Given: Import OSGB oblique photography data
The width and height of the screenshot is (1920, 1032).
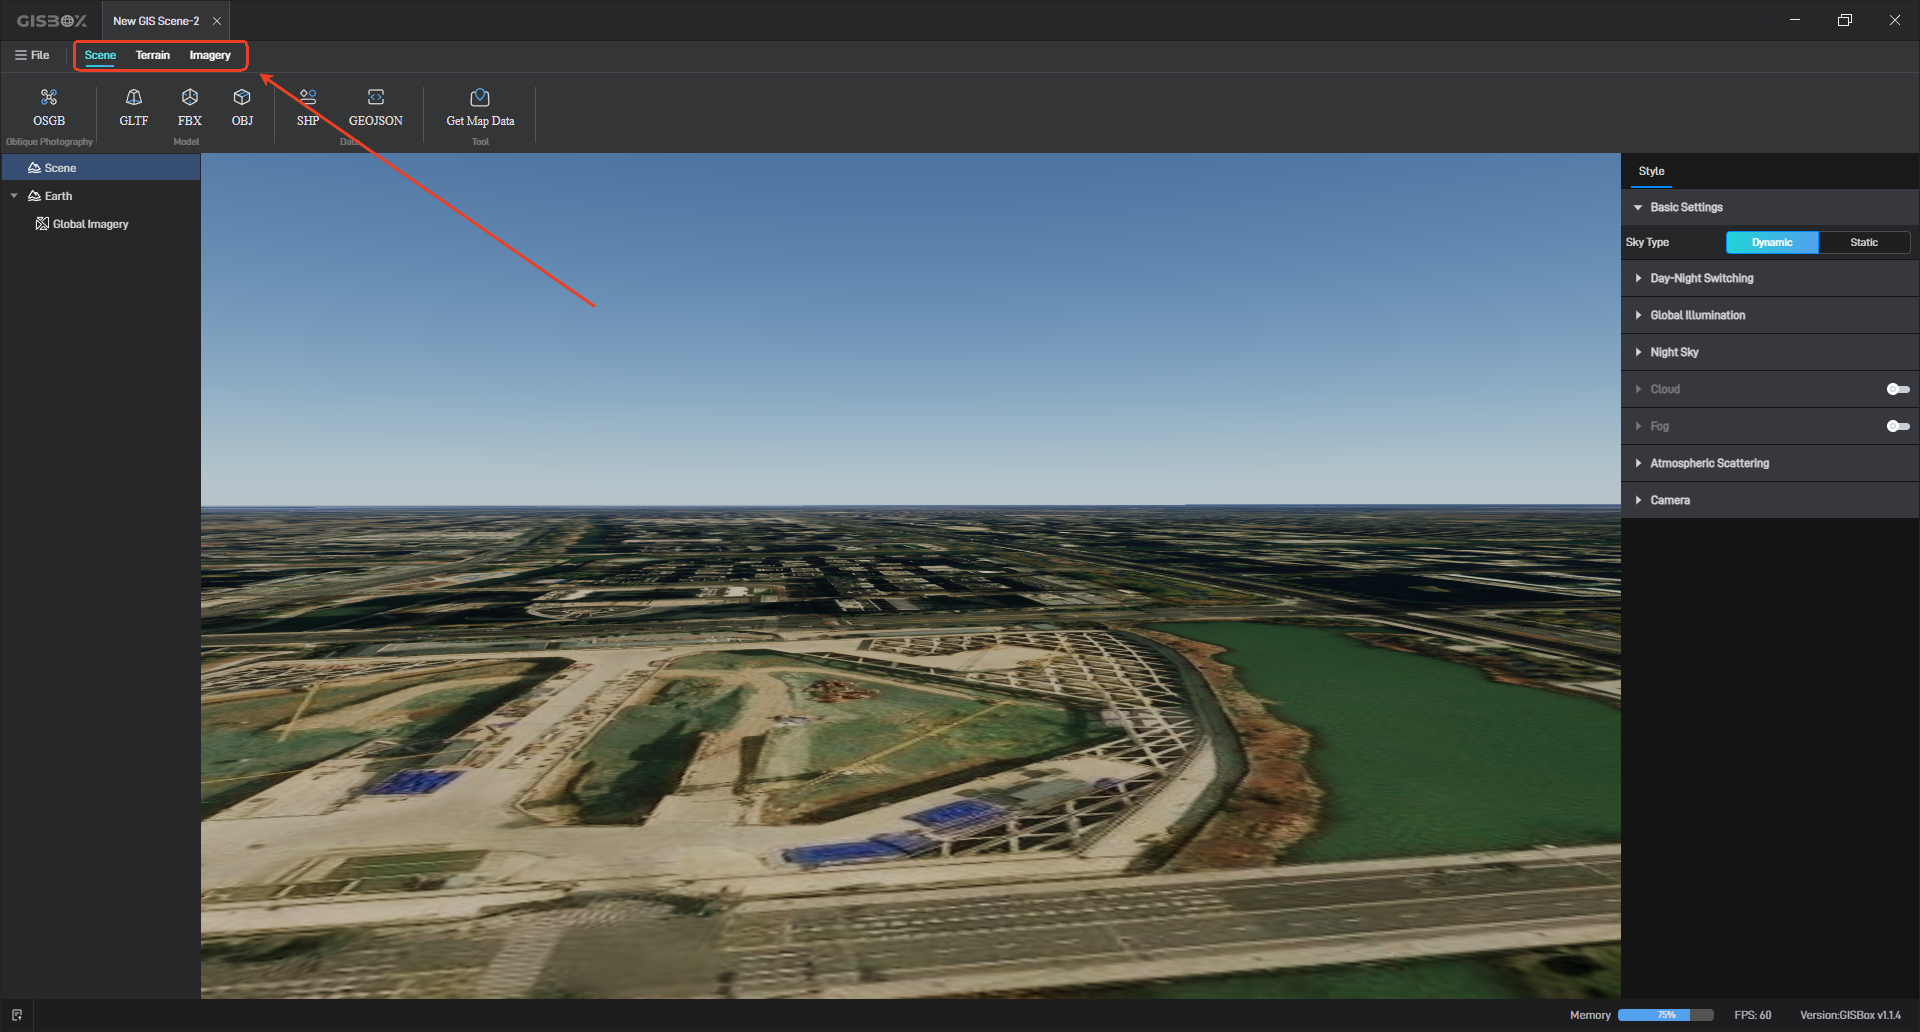Looking at the screenshot, I should click(x=49, y=107).
